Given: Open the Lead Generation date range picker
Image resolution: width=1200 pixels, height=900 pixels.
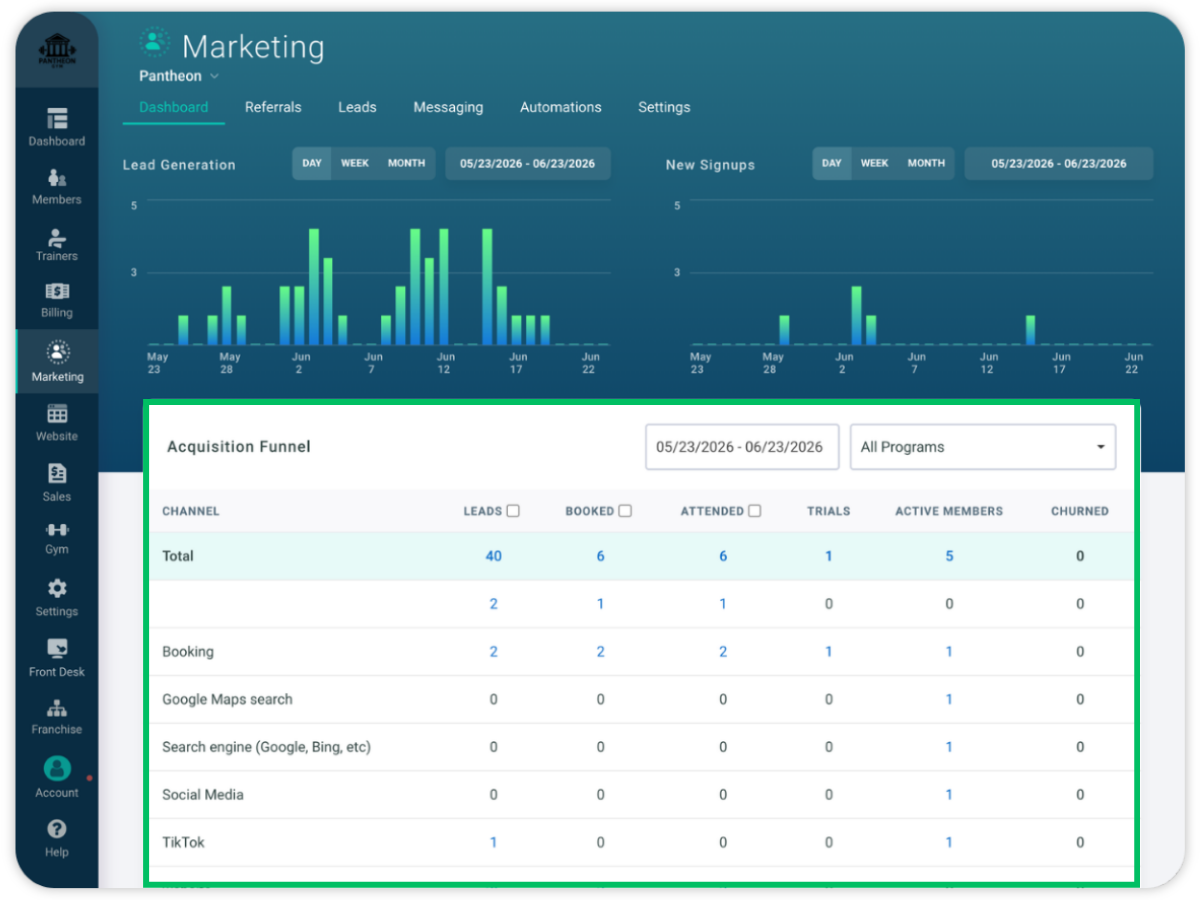Looking at the screenshot, I should pos(528,164).
